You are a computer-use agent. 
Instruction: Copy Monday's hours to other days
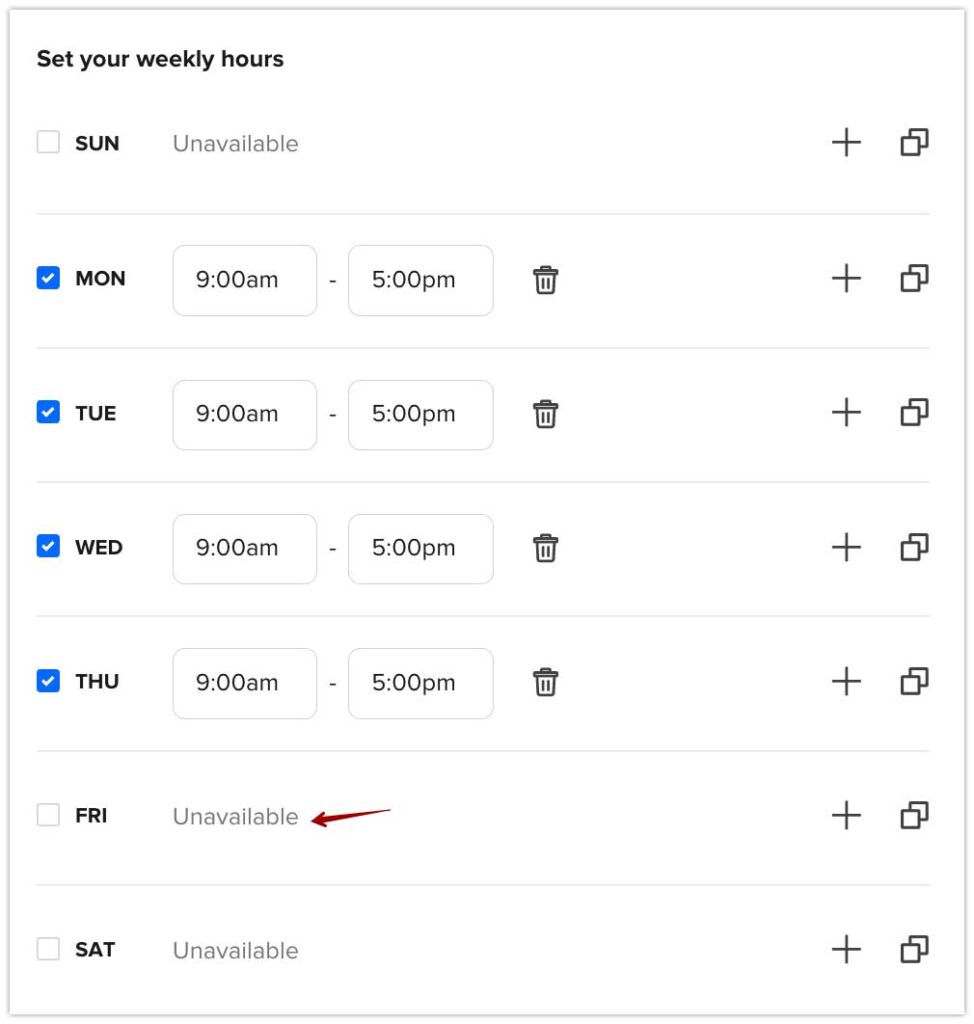tap(915, 278)
